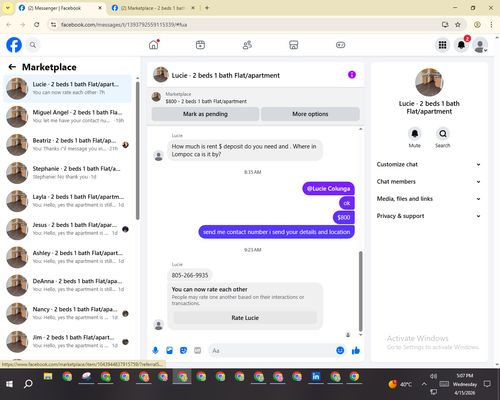Open the Nancy conversation
500x400 pixels.
(67, 313)
